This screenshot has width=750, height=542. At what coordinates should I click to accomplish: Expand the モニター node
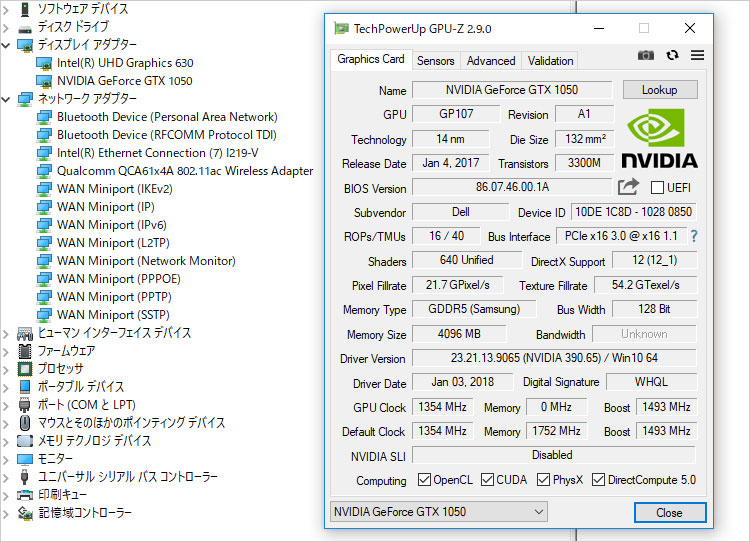pos(6,459)
